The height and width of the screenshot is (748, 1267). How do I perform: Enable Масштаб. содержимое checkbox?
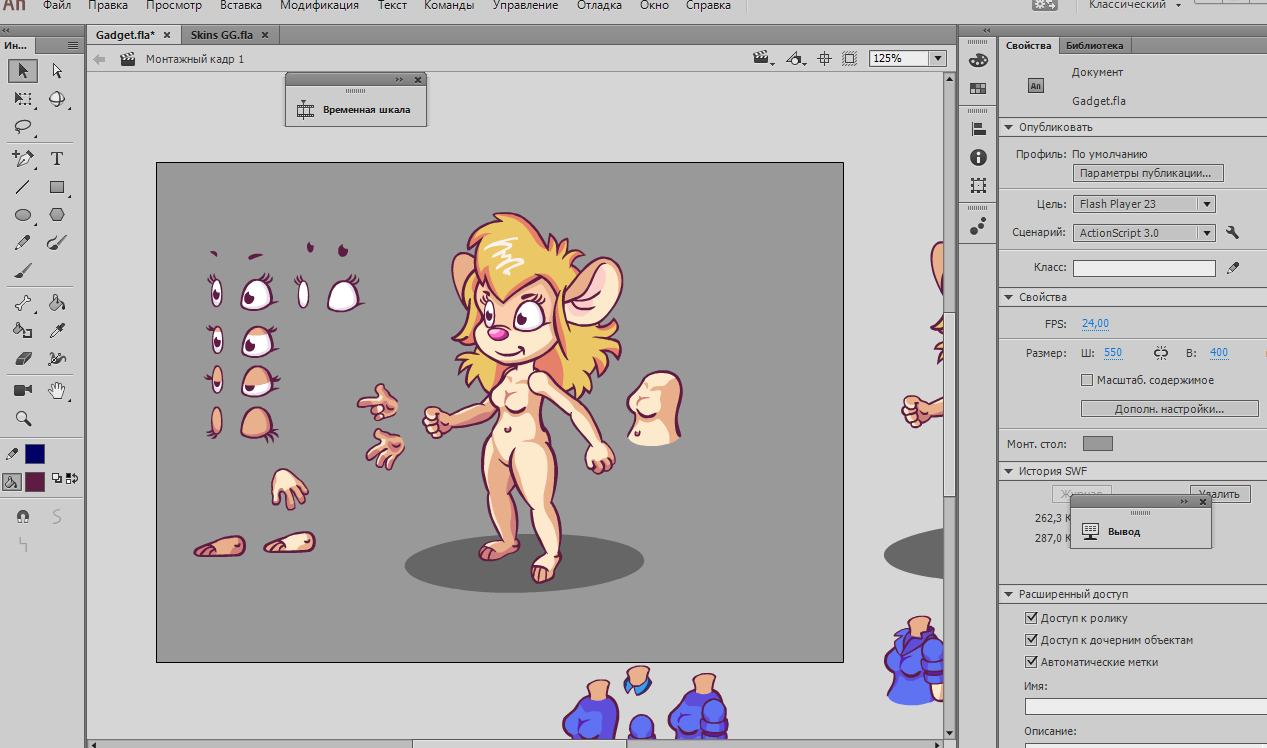[1087, 380]
